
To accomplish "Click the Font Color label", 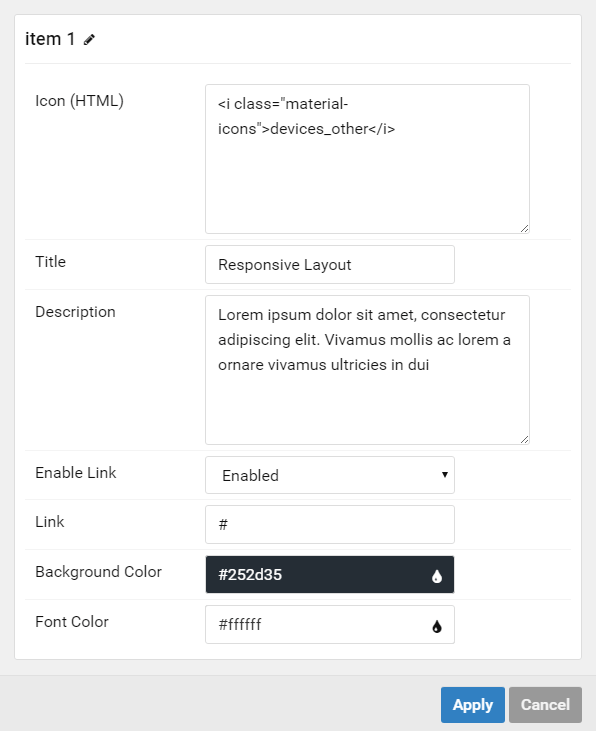I will tap(72, 622).
